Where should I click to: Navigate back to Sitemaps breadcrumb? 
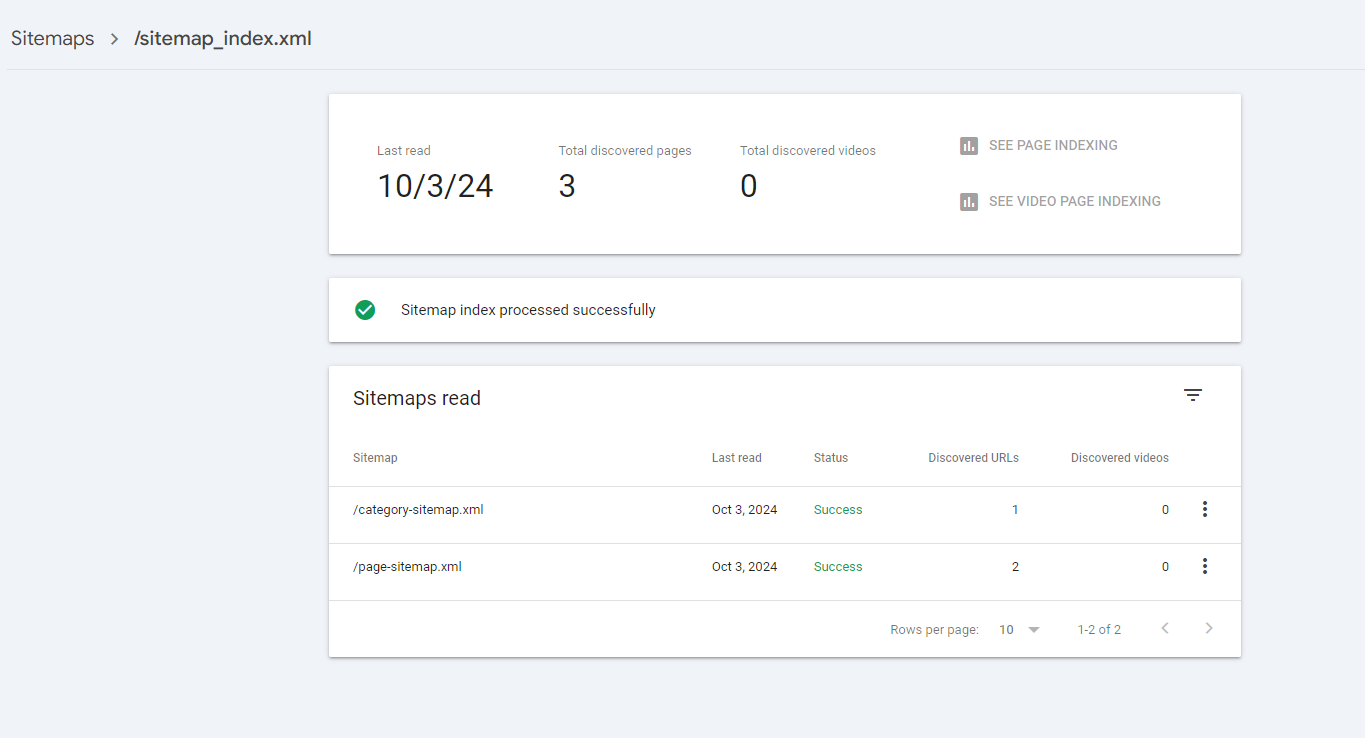52,39
